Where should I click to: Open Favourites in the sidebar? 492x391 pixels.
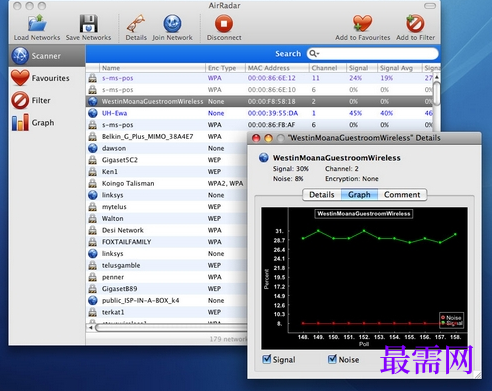[47, 78]
